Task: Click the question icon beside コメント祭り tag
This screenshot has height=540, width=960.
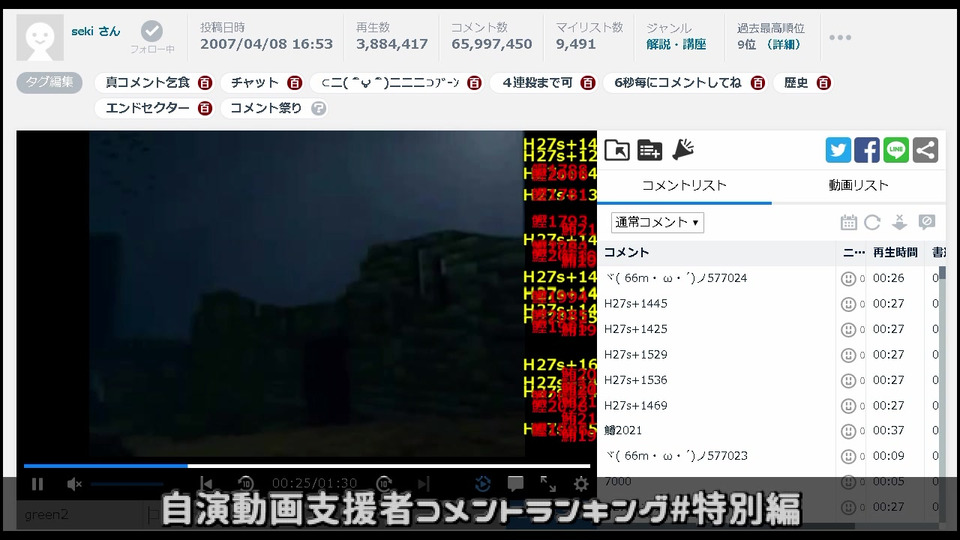Action: tap(318, 108)
